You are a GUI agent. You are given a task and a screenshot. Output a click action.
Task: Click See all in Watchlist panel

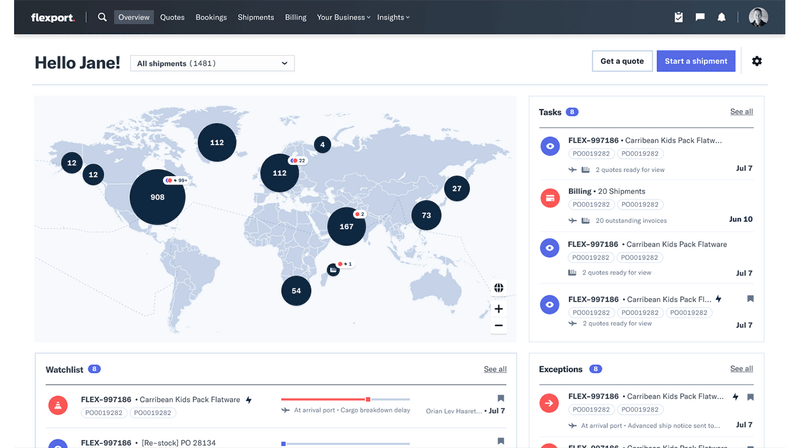(x=495, y=369)
